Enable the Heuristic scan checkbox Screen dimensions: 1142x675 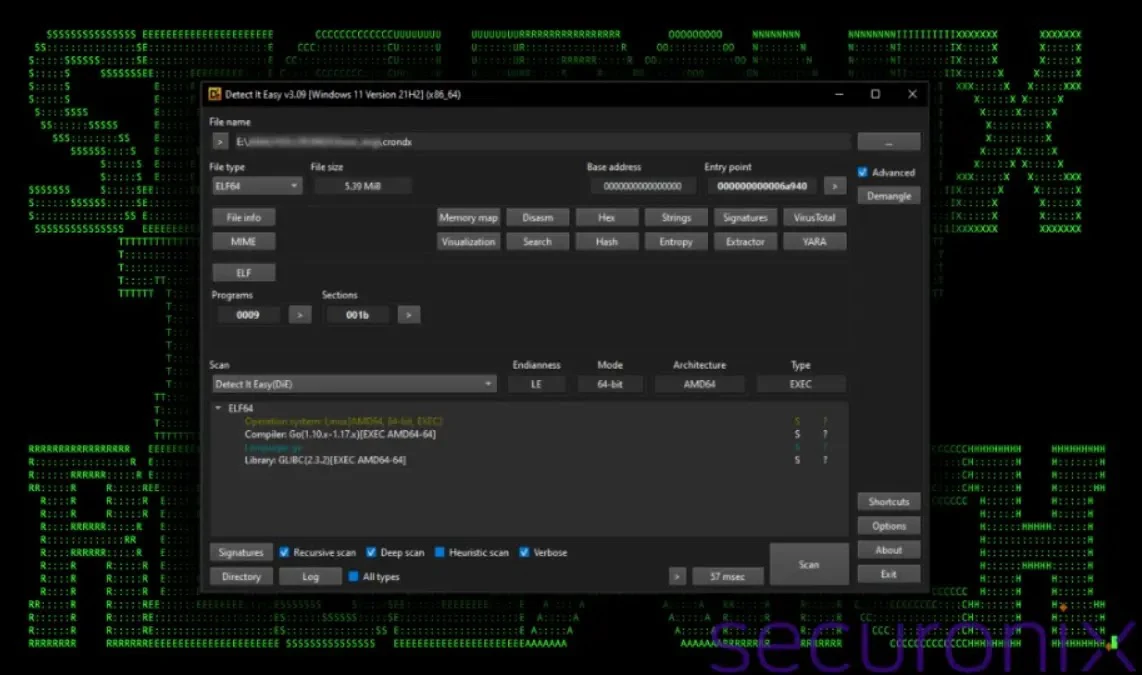(440, 552)
